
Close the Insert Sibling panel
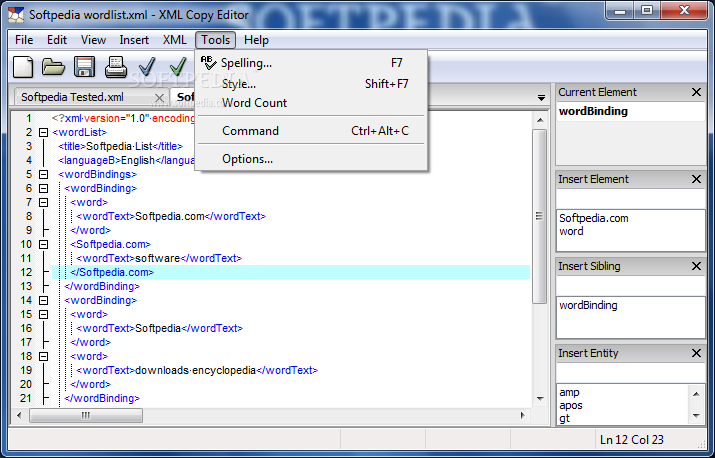[x=696, y=266]
